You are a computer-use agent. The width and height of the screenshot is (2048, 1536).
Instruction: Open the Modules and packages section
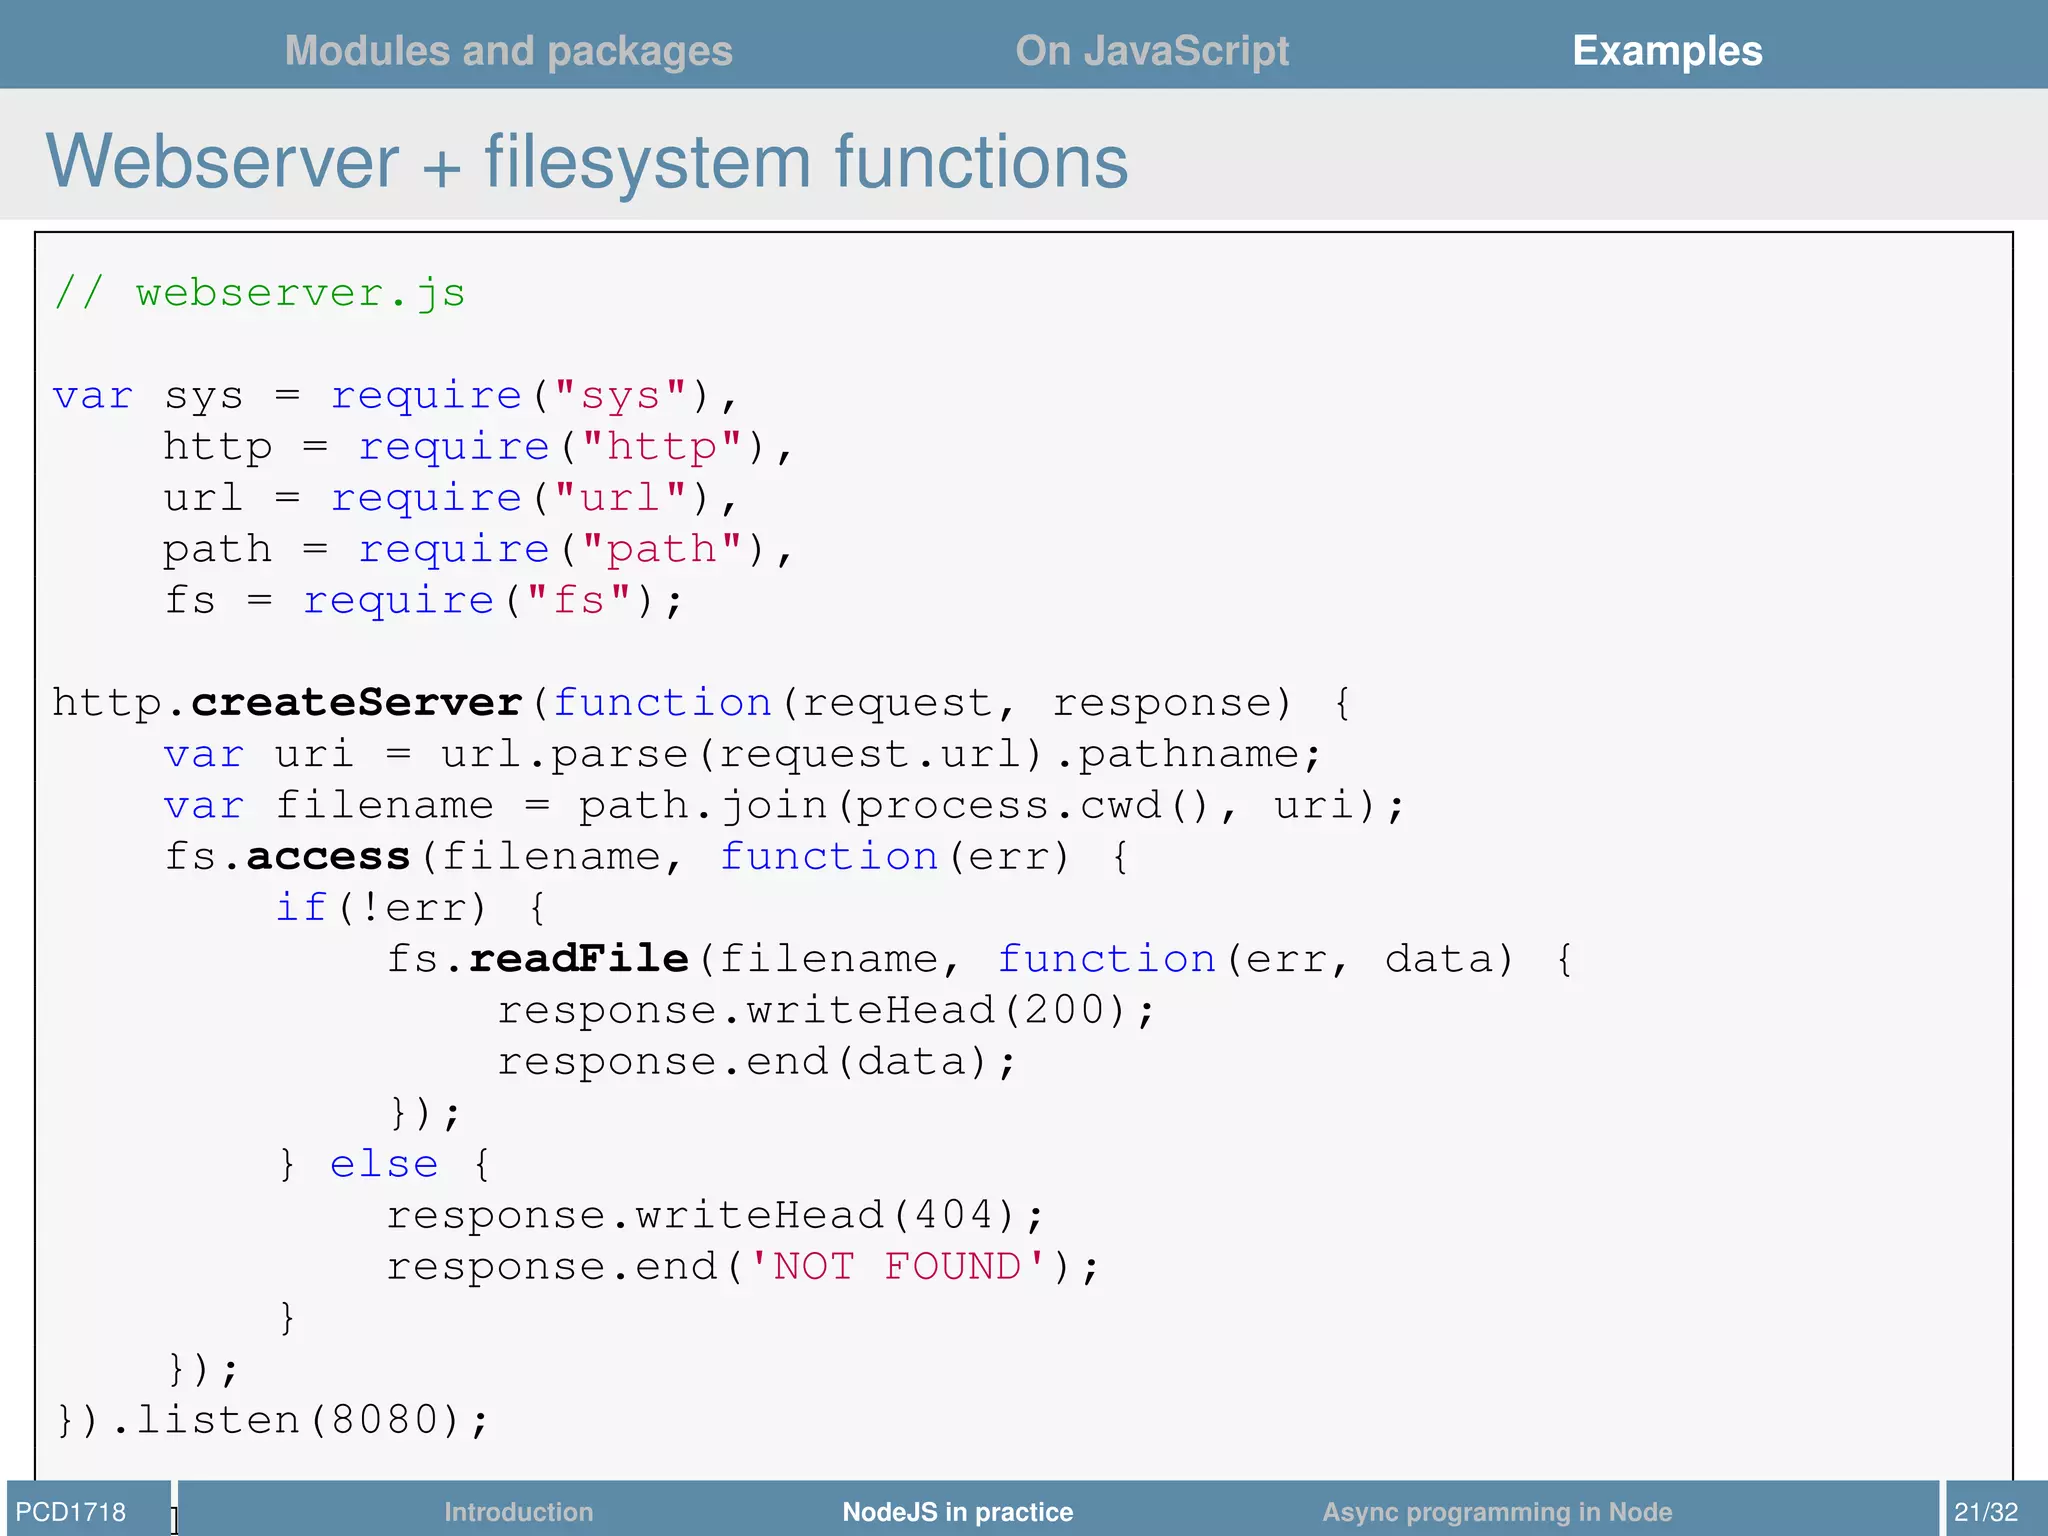coord(508,51)
